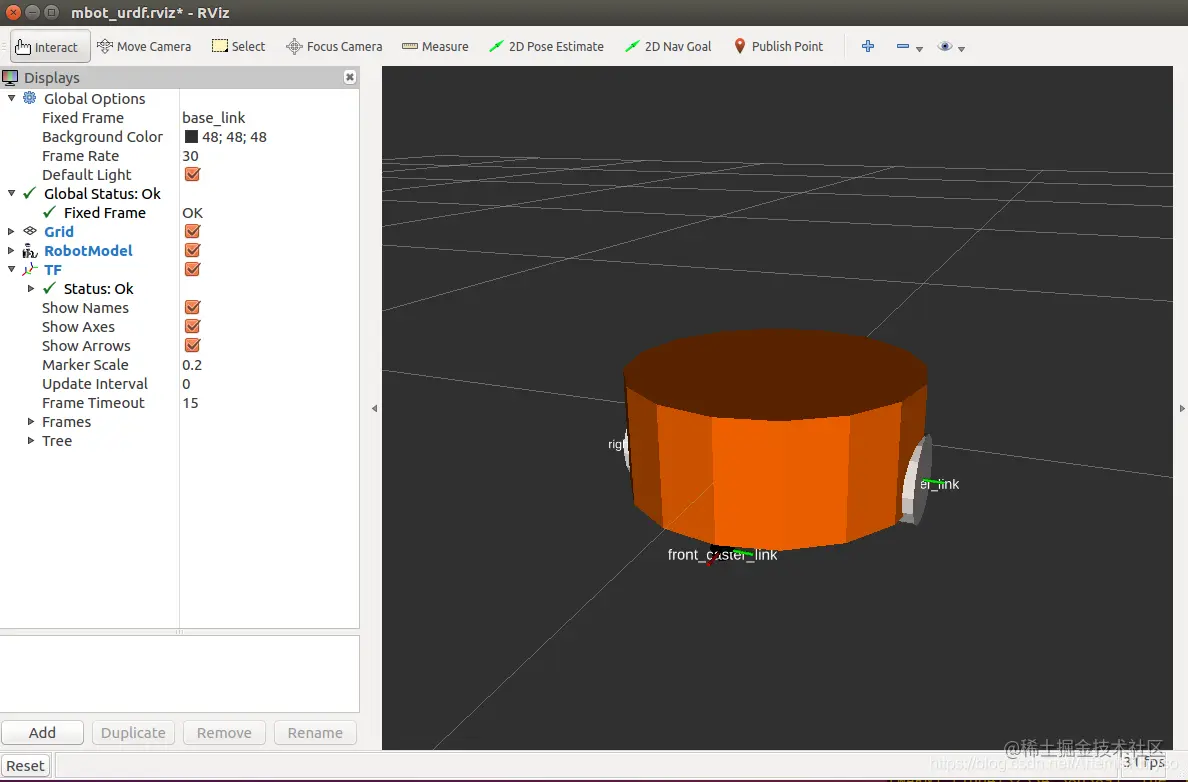The height and width of the screenshot is (782, 1188).
Task: Uncheck Show Axes
Action: click(x=192, y=326)
